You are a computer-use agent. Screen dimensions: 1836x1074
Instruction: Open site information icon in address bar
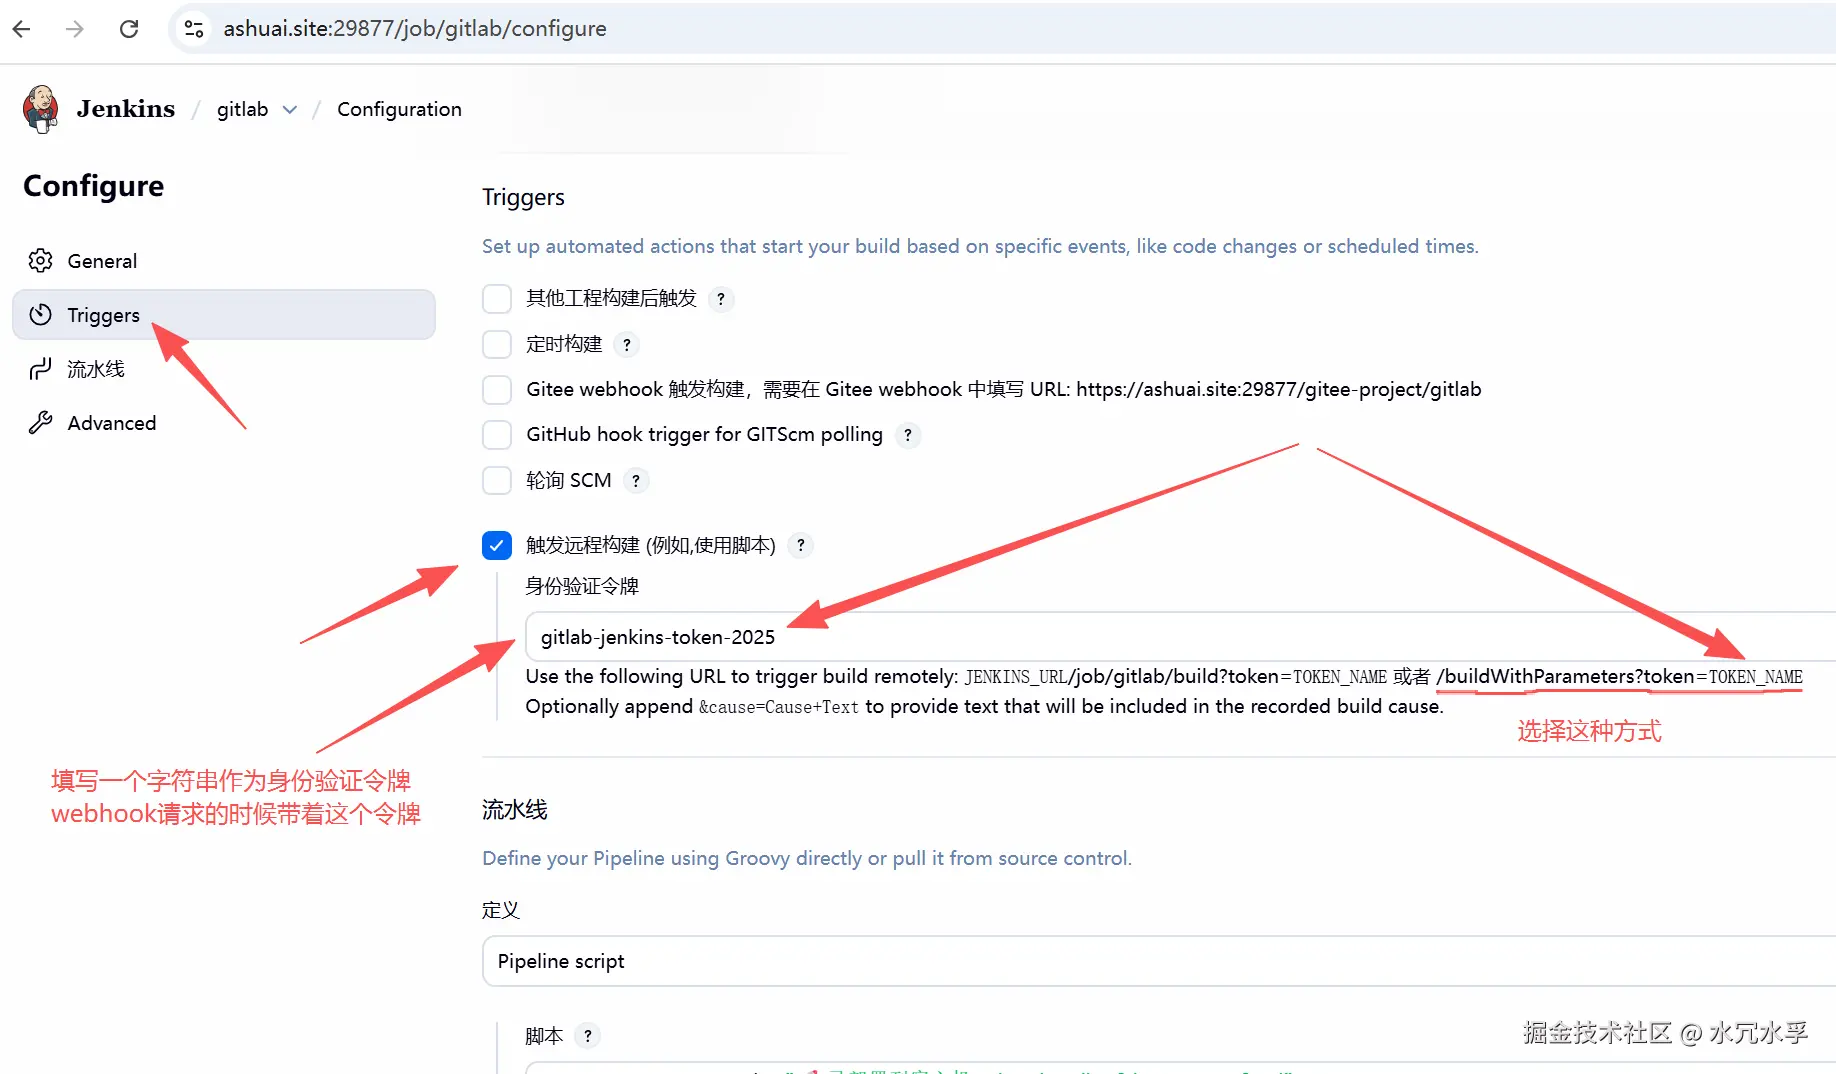[194, 29]
